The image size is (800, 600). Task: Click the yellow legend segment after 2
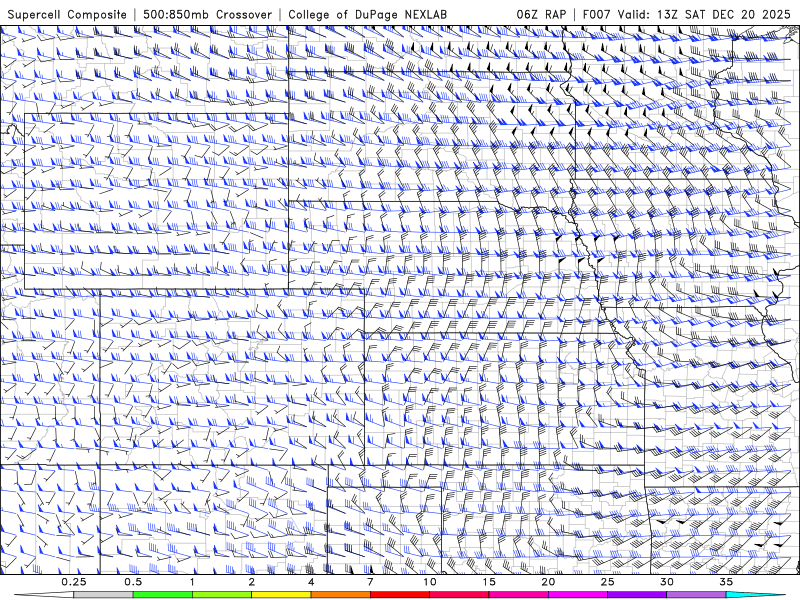(281, 595)
